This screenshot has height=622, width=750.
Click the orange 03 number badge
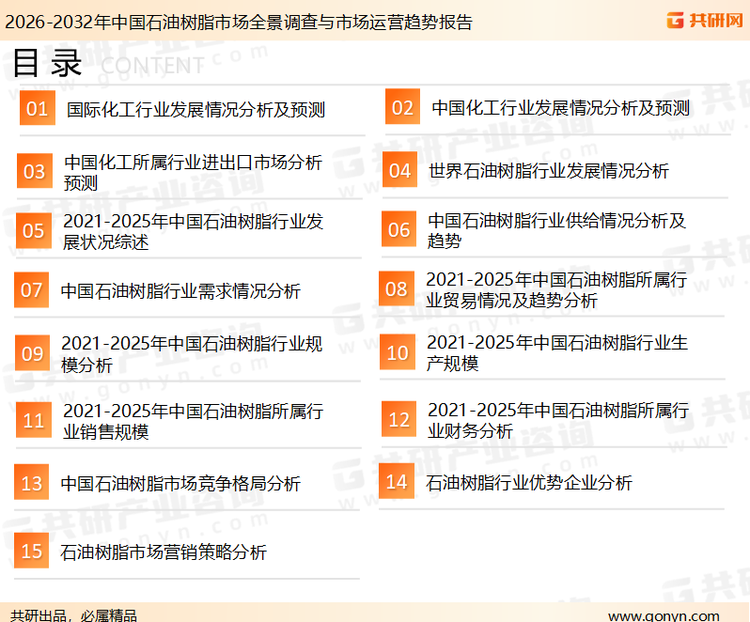[34, 171]
